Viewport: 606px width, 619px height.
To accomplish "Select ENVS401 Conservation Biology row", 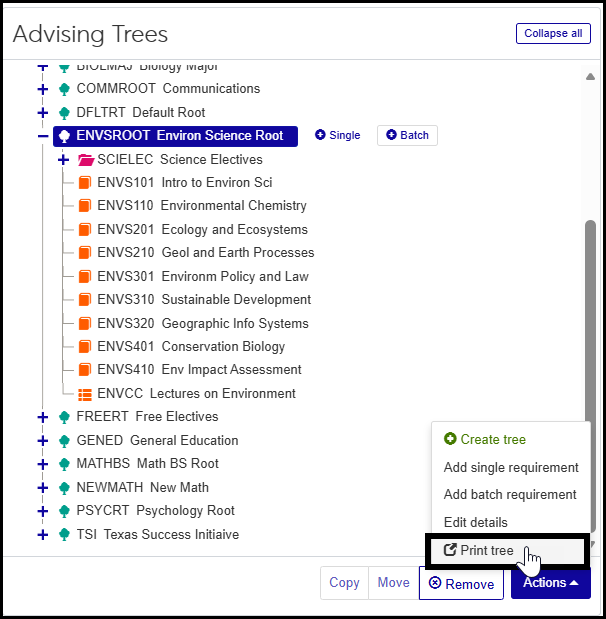I will 191,347.
